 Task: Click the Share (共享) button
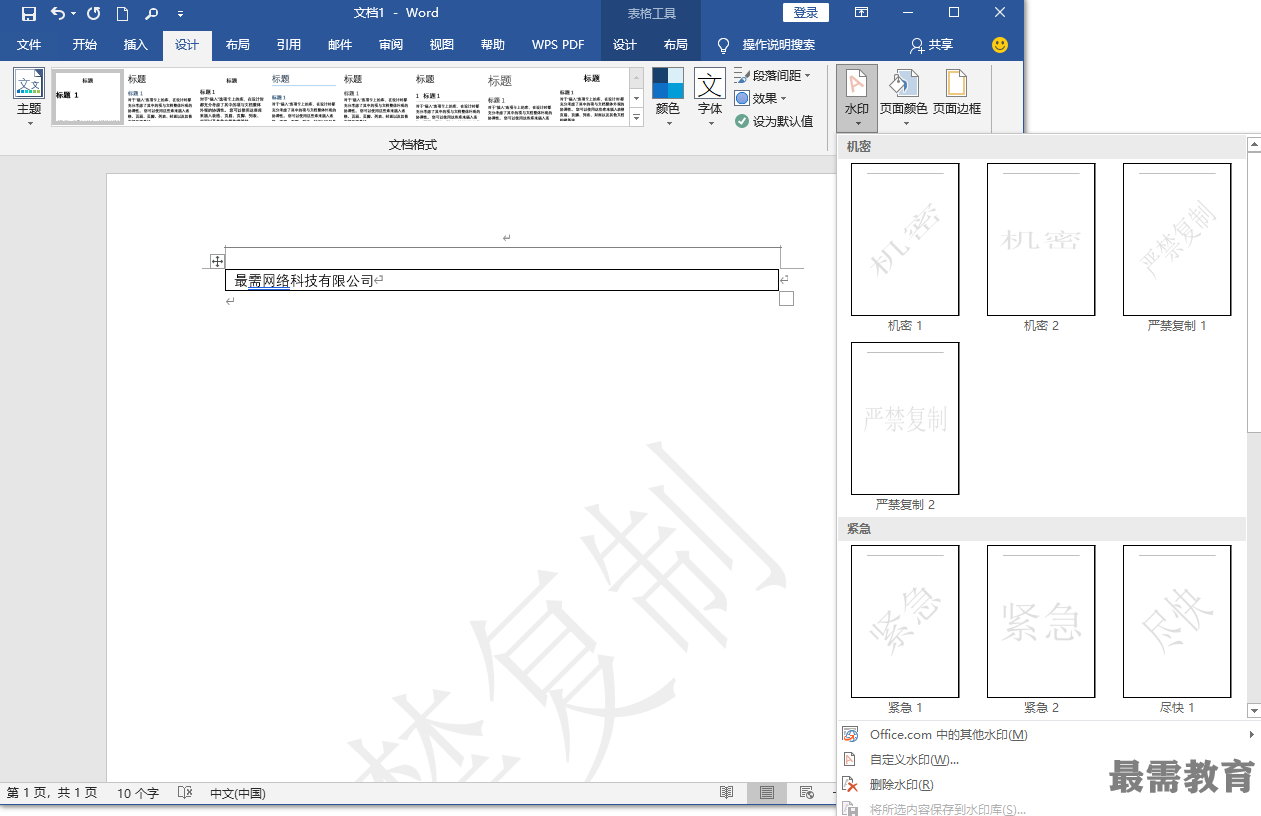pyautogui.click(x=931, y=45)
